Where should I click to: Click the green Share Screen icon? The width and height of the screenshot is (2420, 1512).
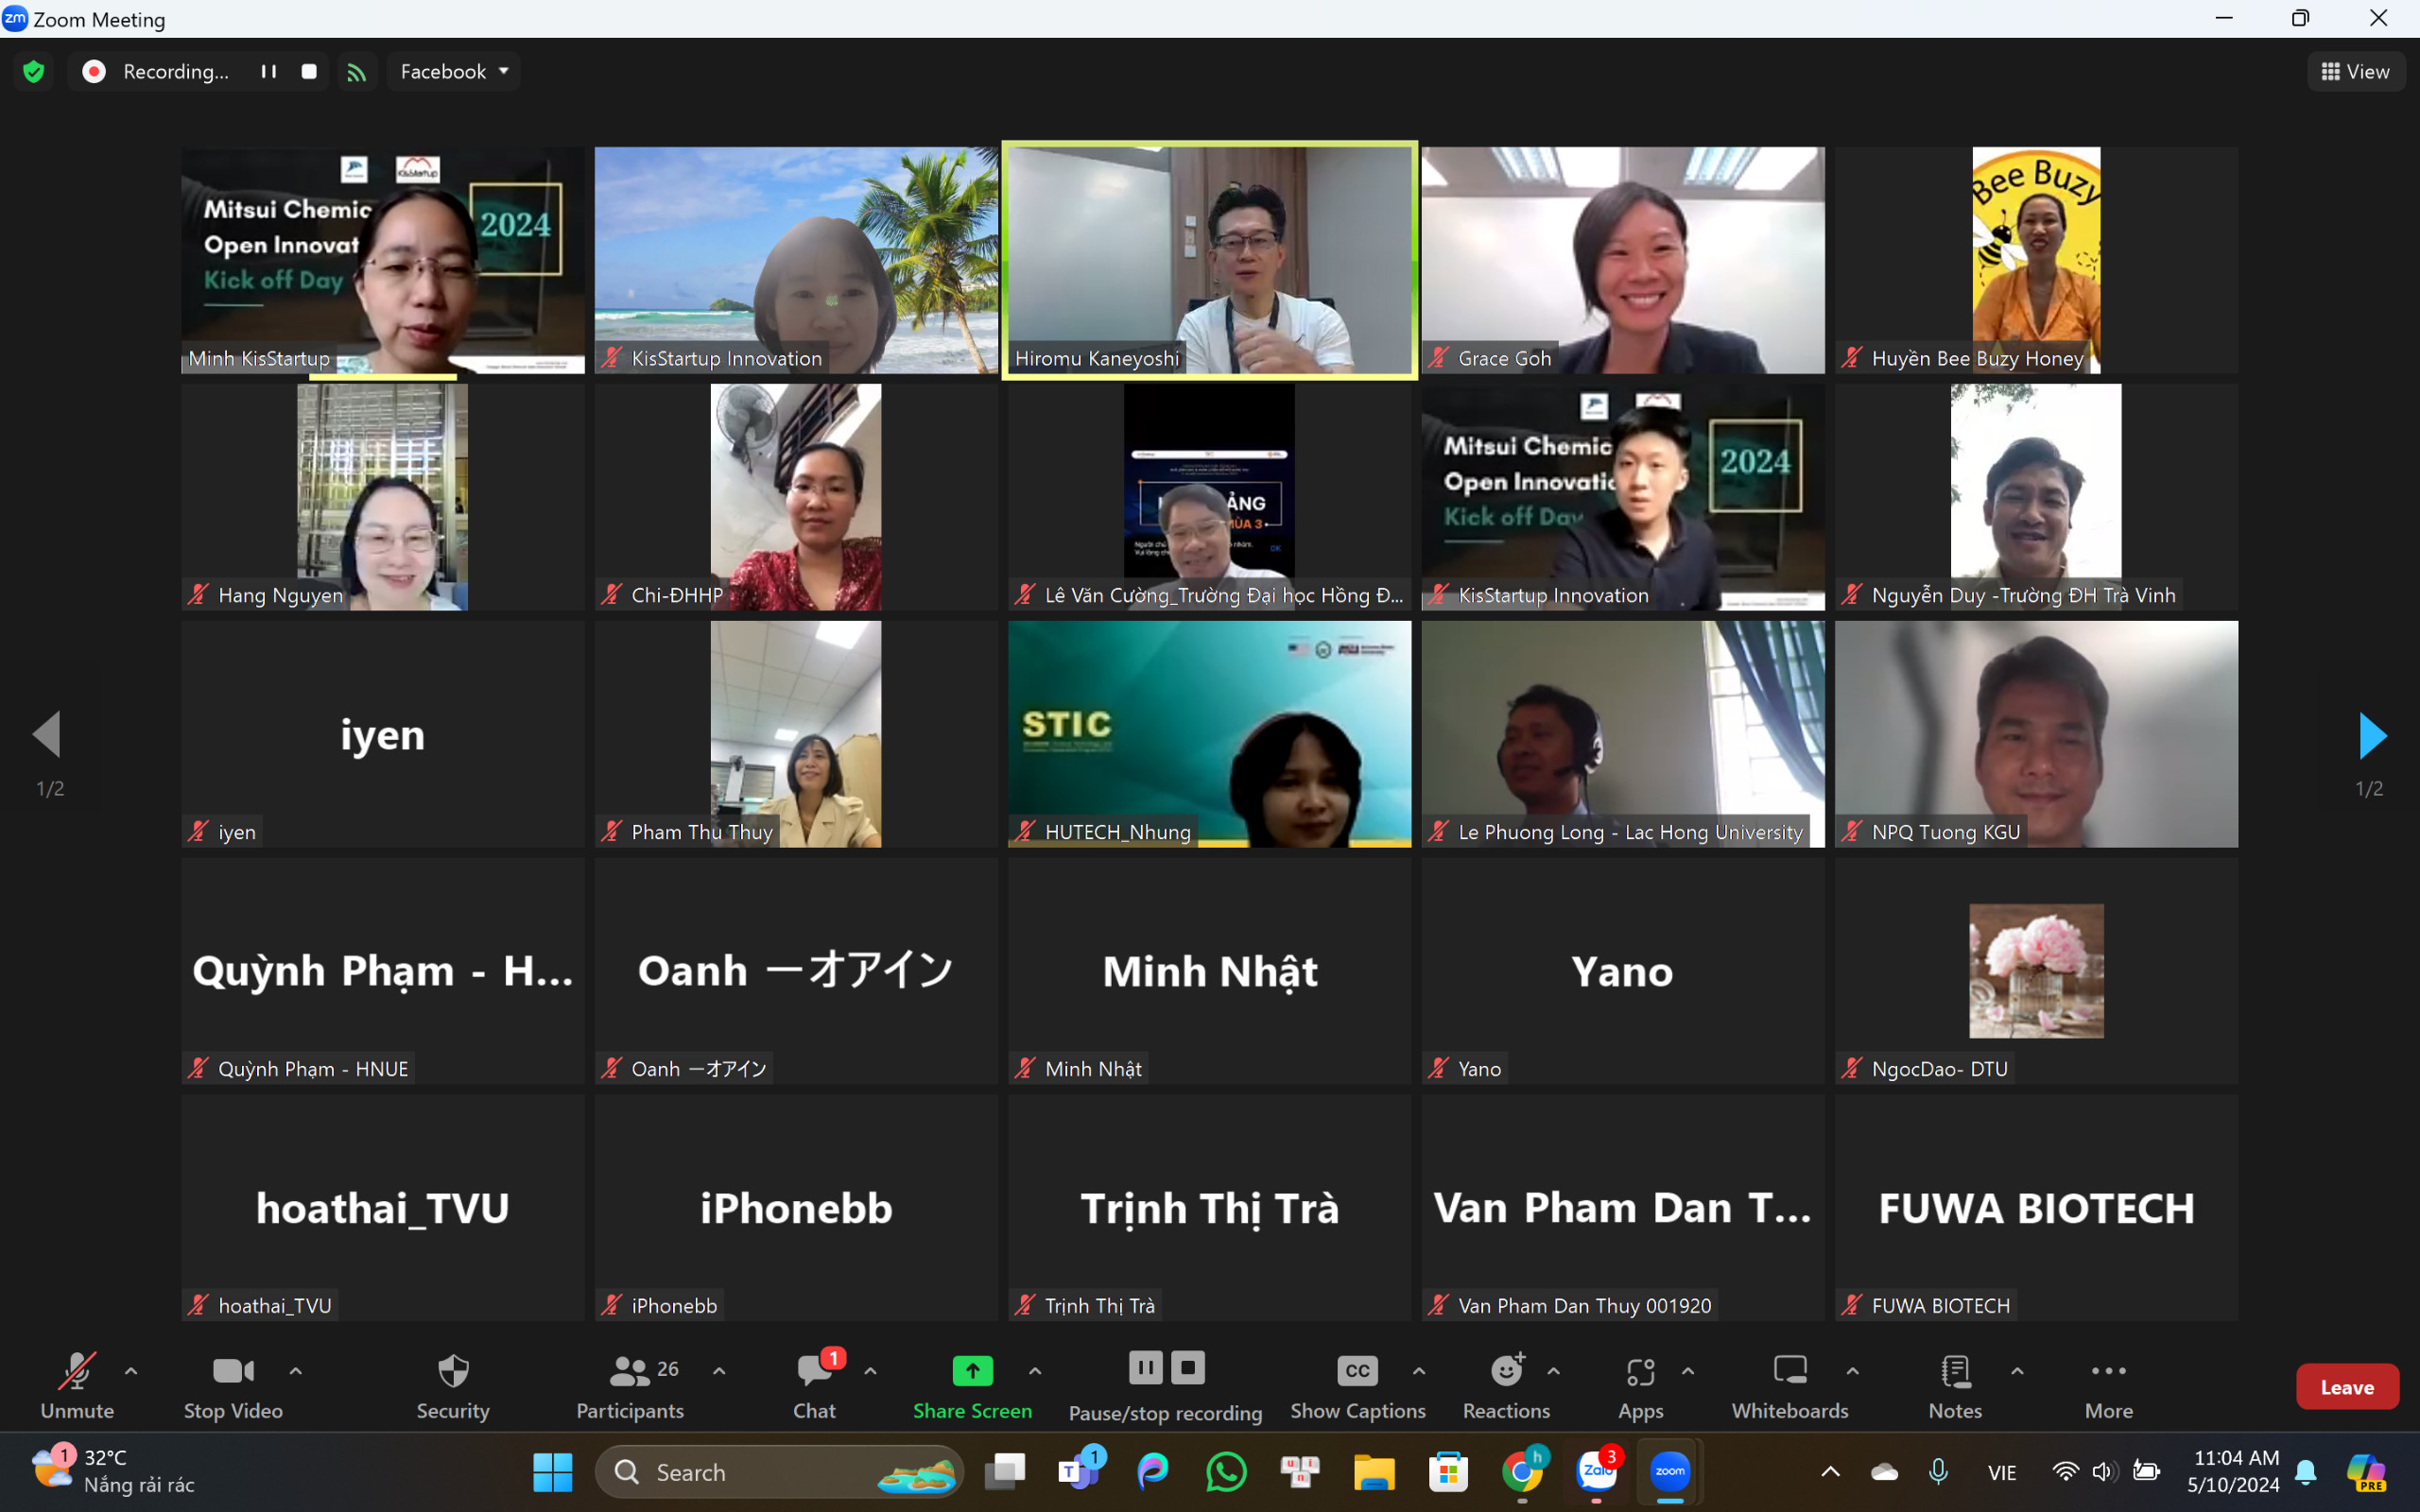tap(972, 1370)
